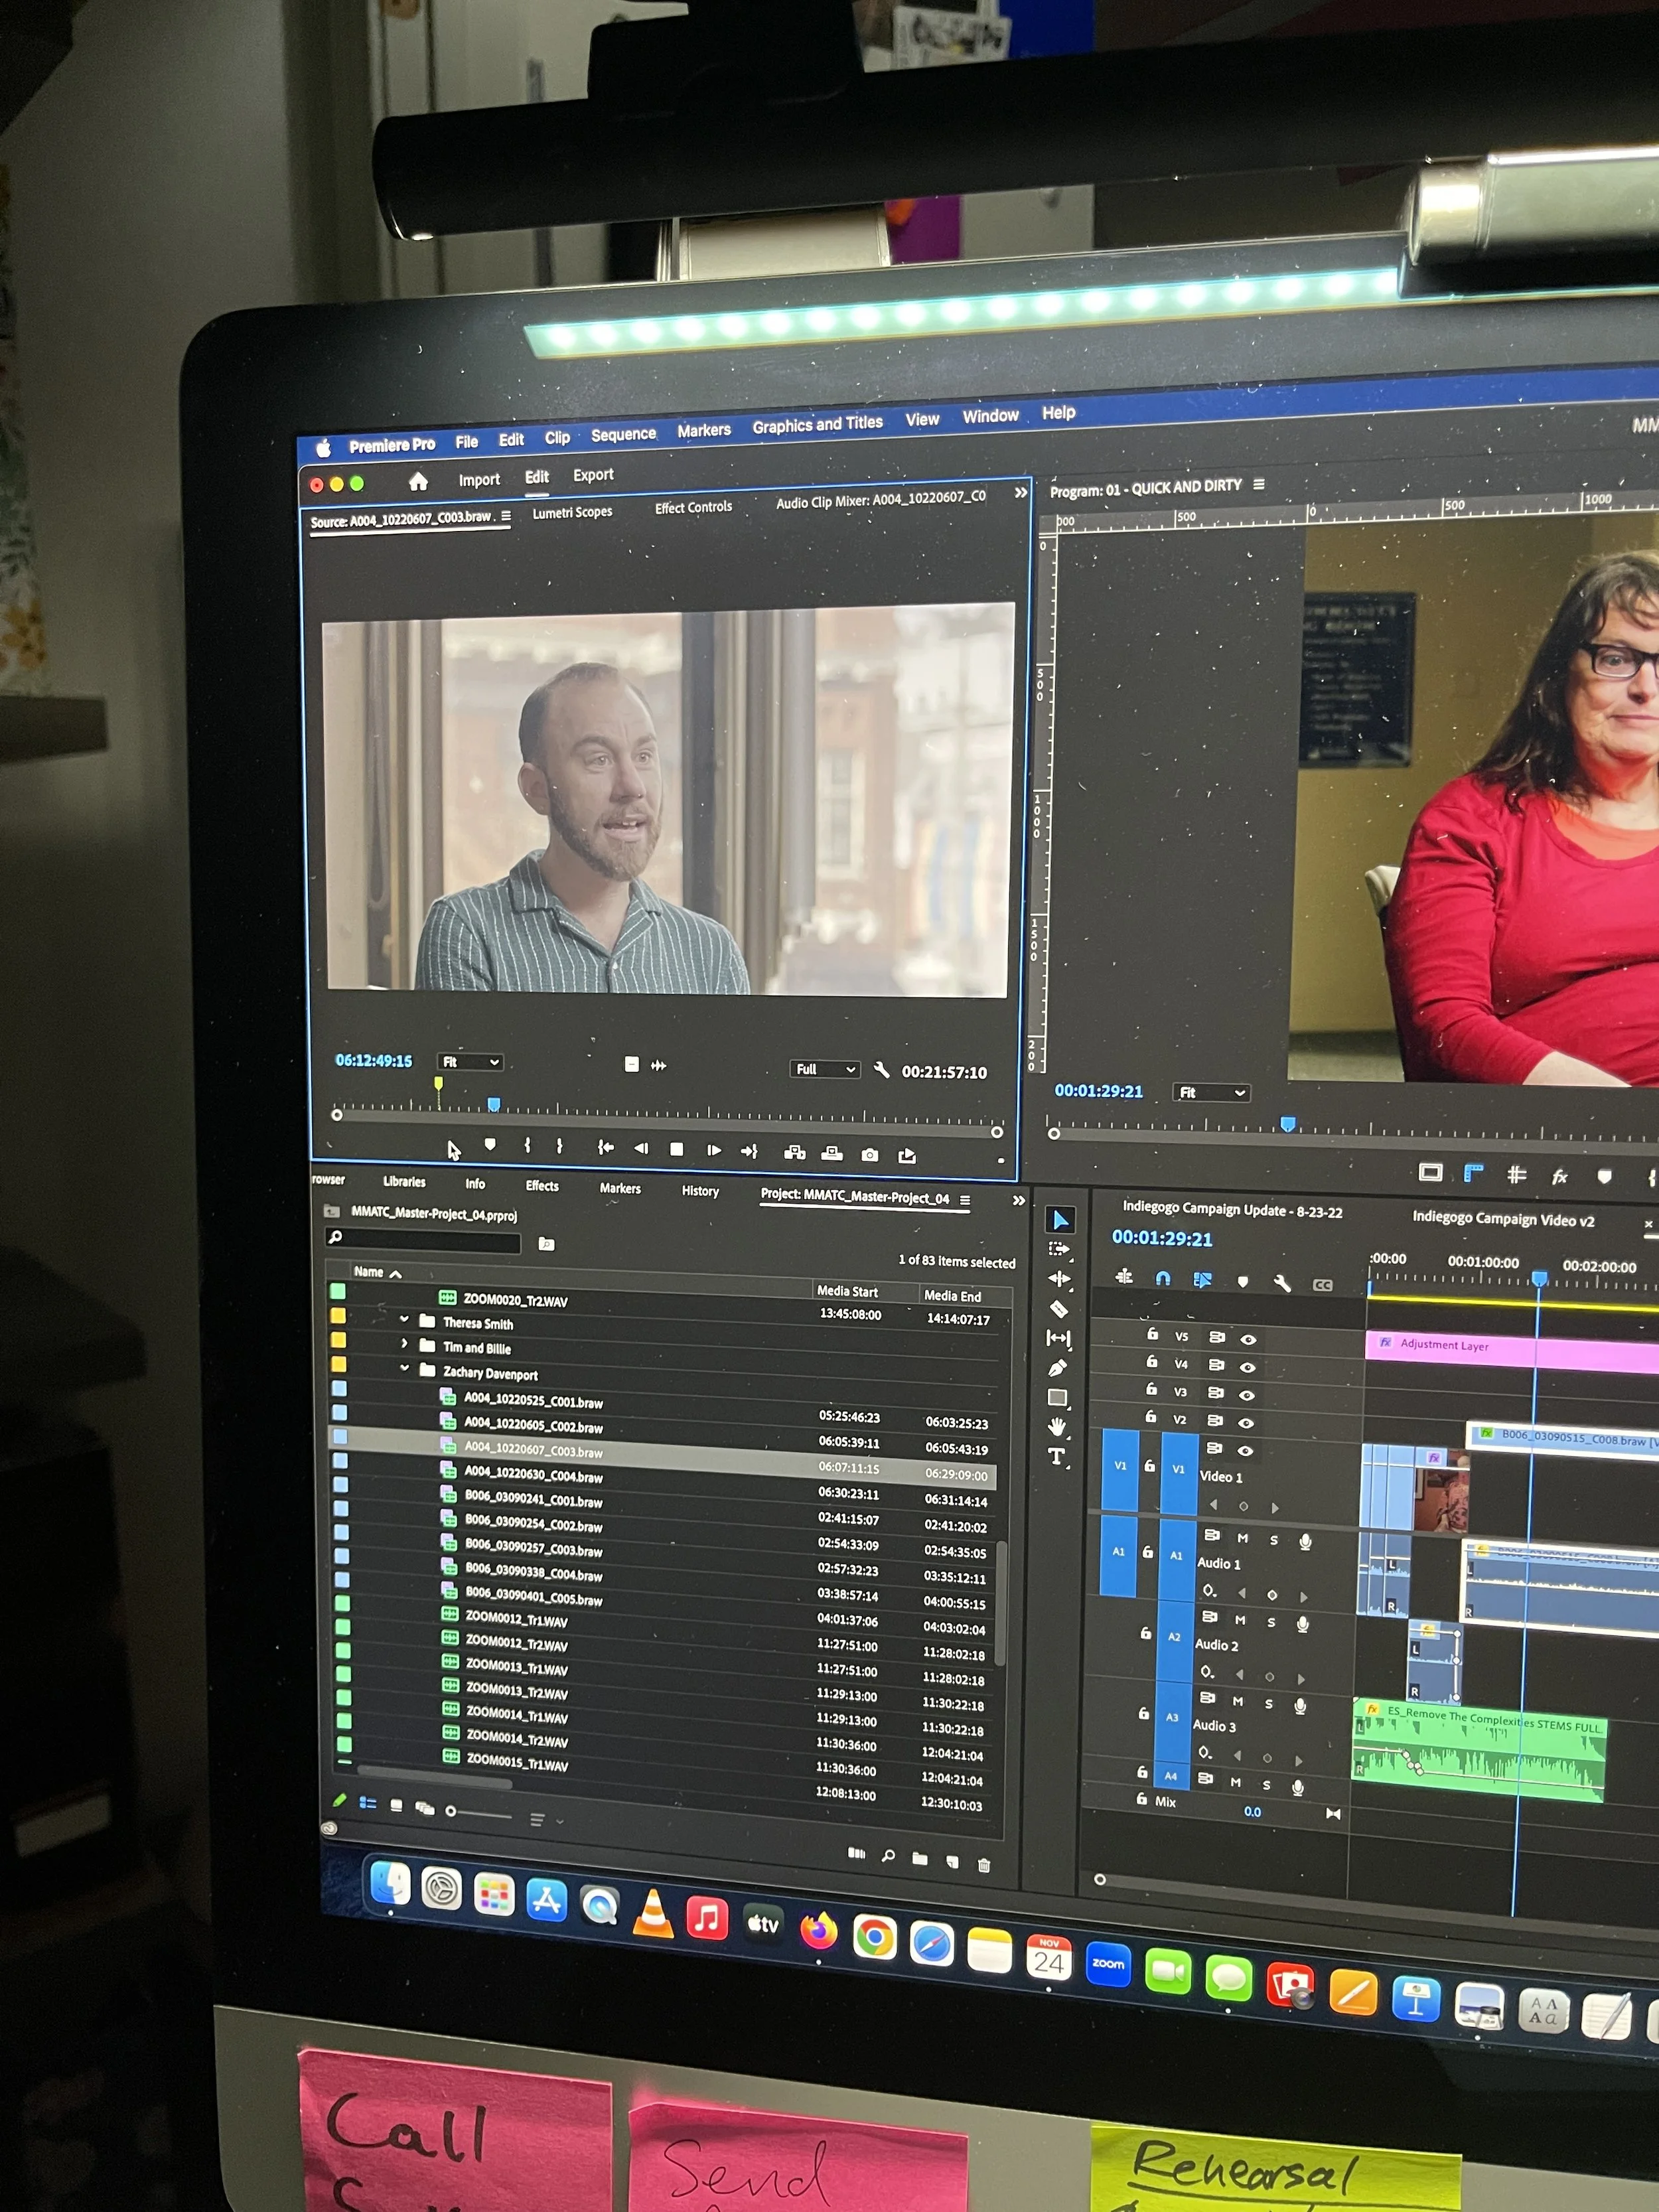Mute the Audio 1 track
1659x2212 pixels.
point(1242,1538)
